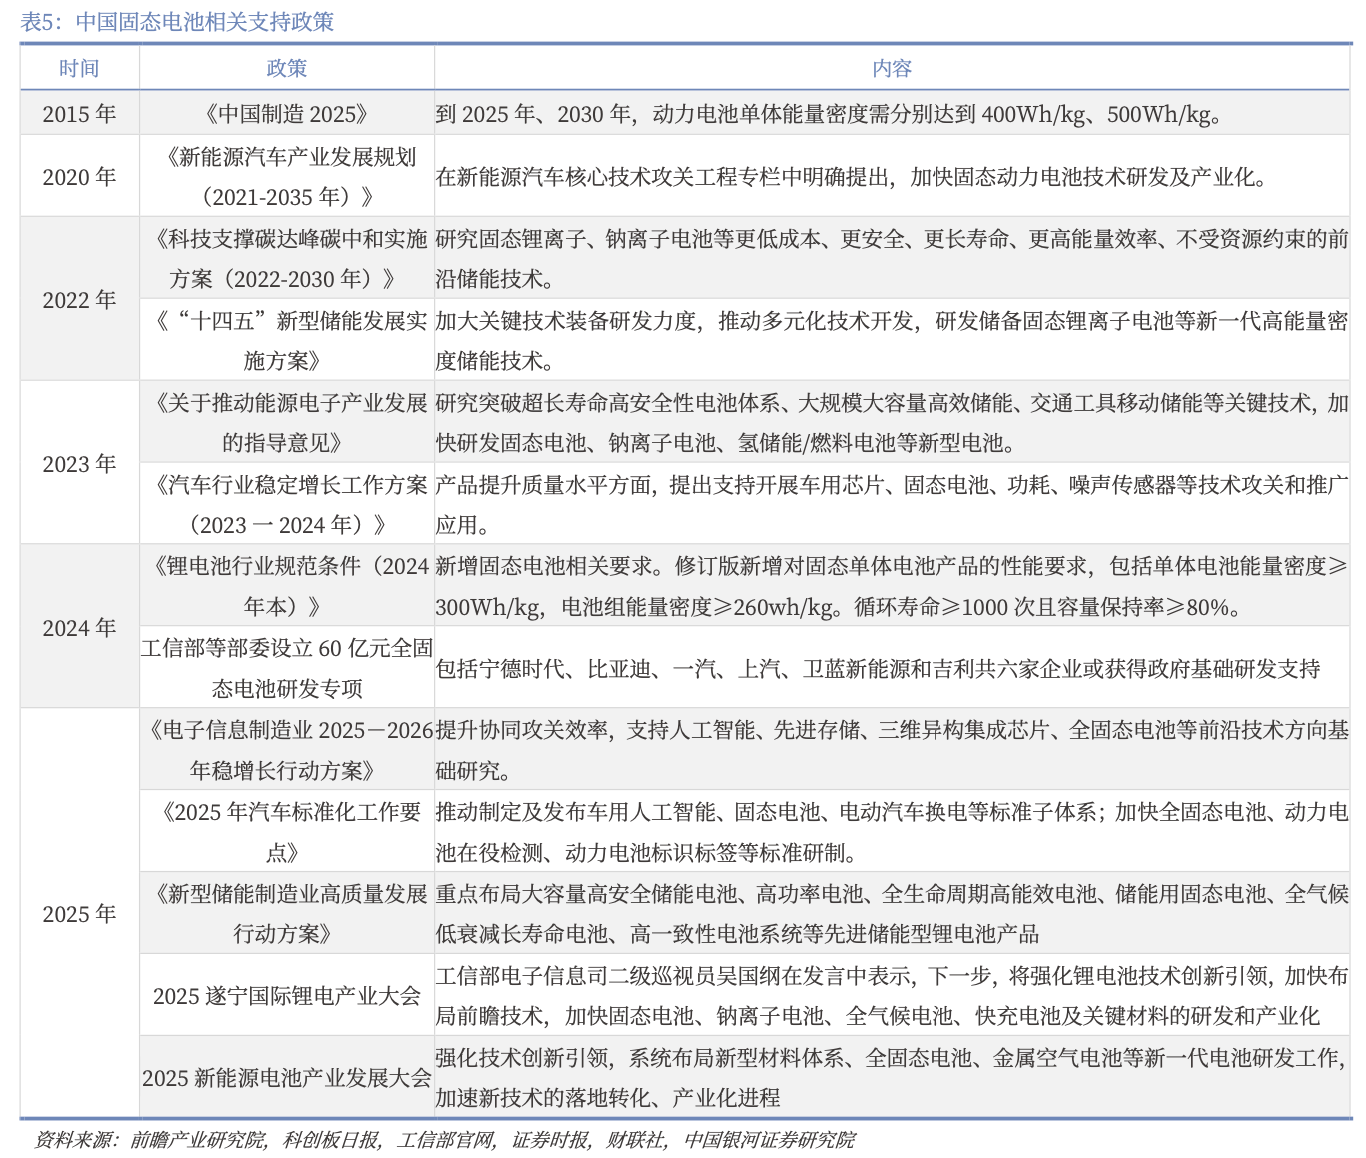The height and width of the screenshot is (1158, 1366).
Task: Click the 2025 年 cell
Action: 80,913
